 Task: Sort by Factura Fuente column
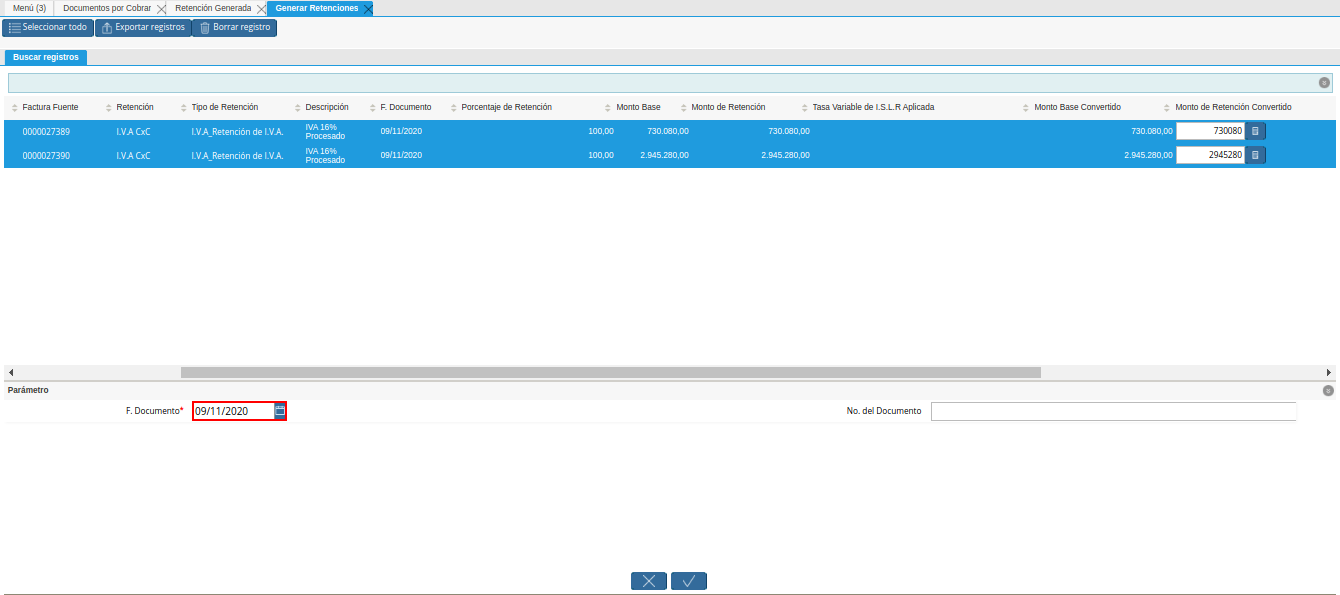click(50, 107)
